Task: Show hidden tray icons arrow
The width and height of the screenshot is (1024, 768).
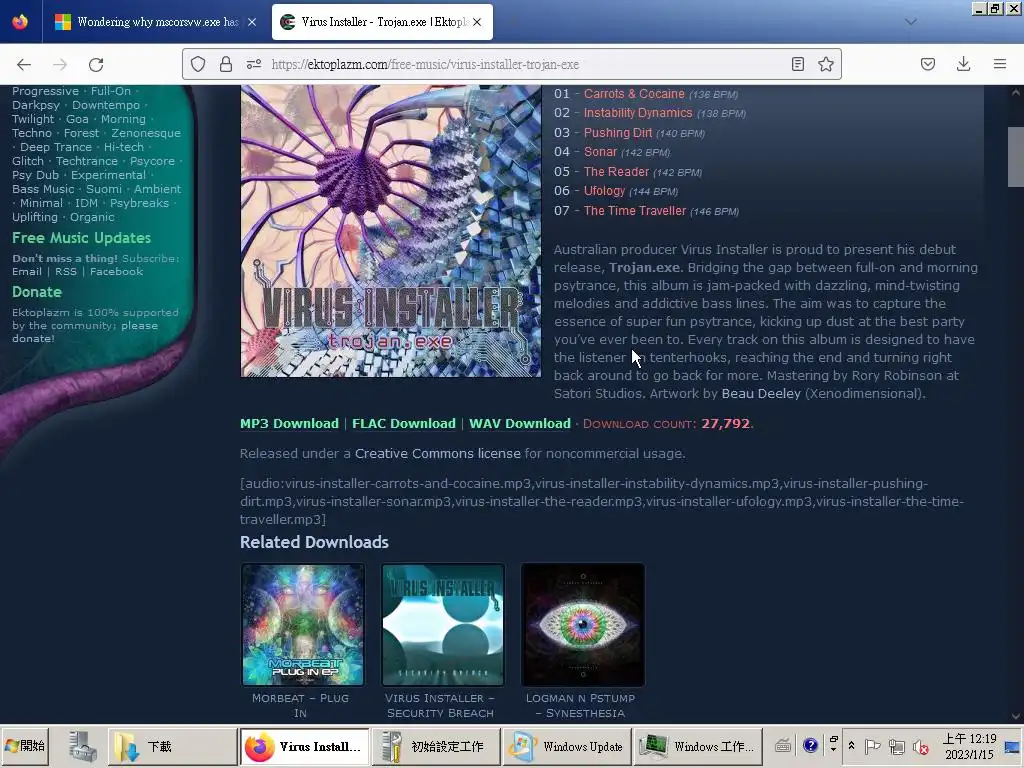Action: click(x=851, y=745)
